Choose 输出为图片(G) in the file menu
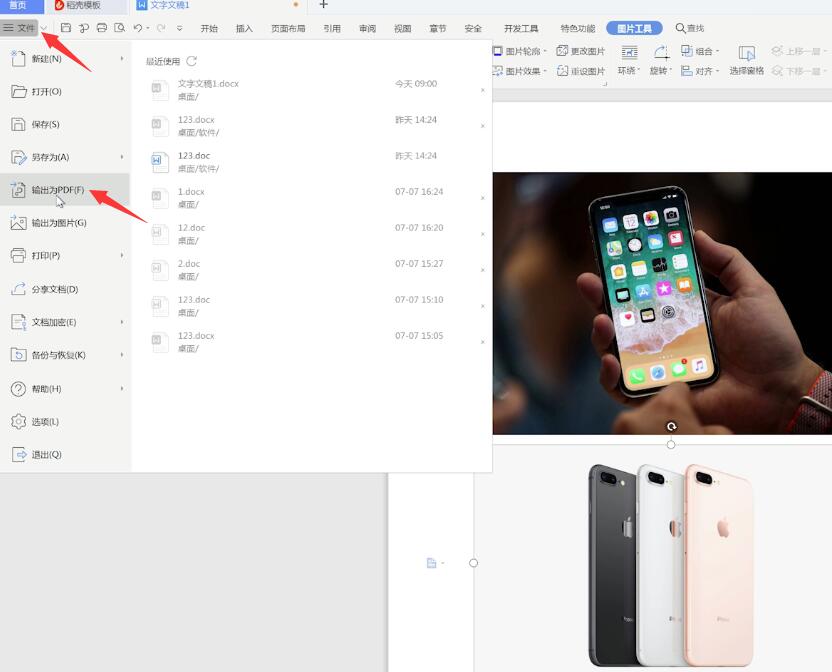Viewport: 832px width, 672px height. pos(65,223)
